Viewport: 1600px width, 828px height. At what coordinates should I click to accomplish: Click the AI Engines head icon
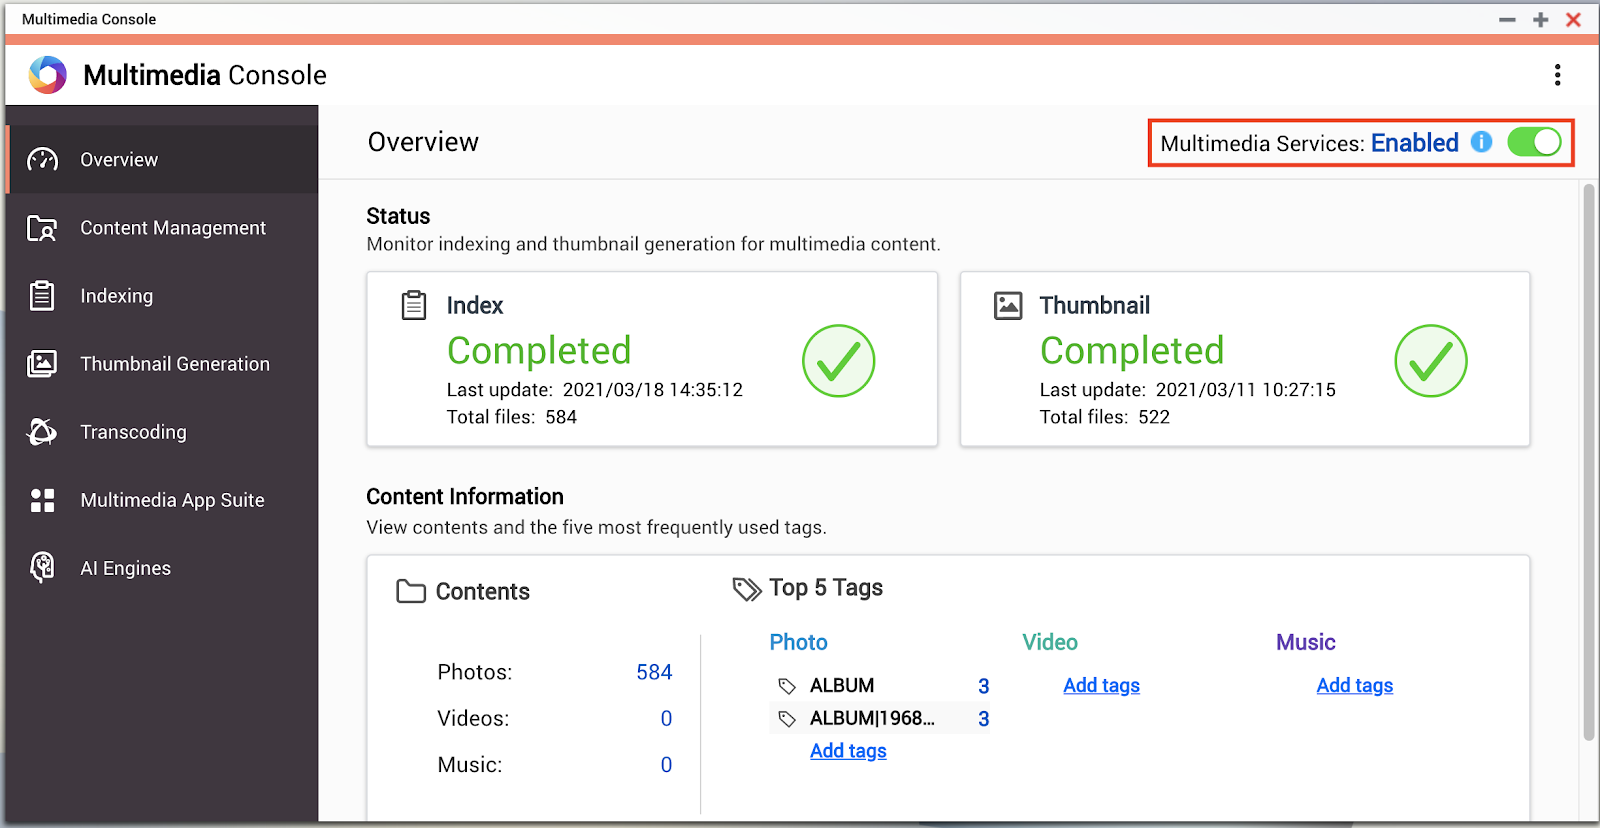click(x=42, y=568)
